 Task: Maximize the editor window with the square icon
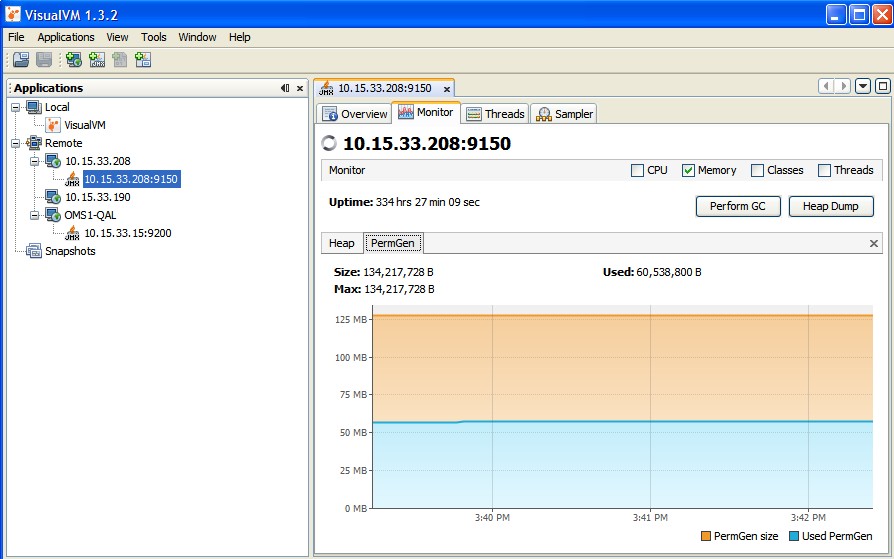point(883,86)
